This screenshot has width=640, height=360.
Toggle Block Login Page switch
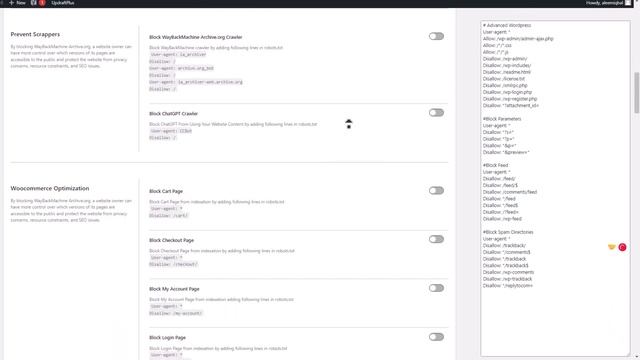436,337
